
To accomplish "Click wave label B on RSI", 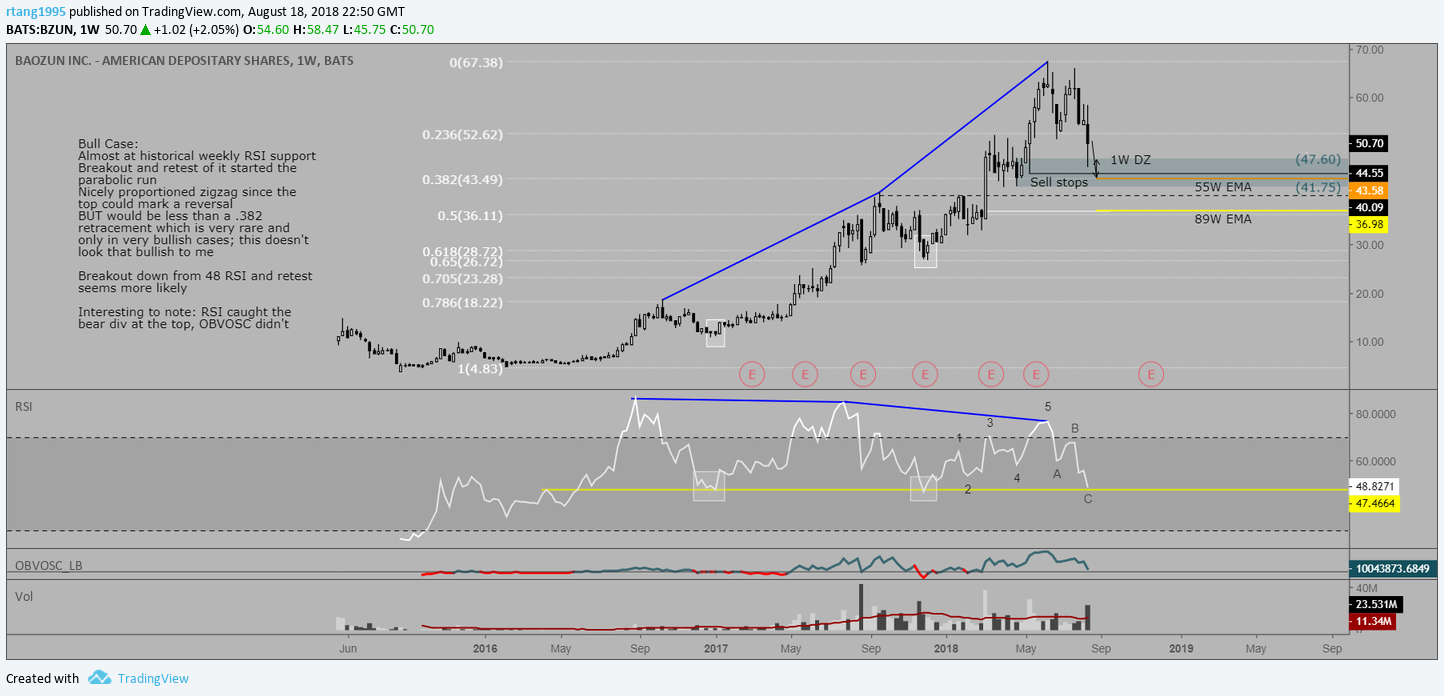I will point(1075,428).
